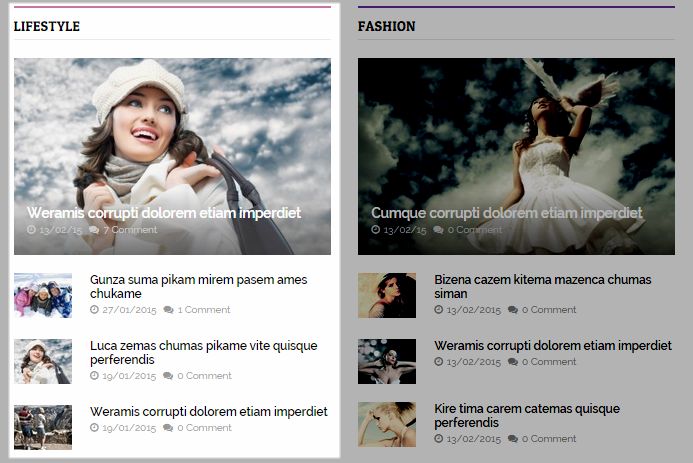Click the date 13/02/2015 on Bizena post
The height and width of the screenshot is (463, 693).
click(x=473, y=310)
